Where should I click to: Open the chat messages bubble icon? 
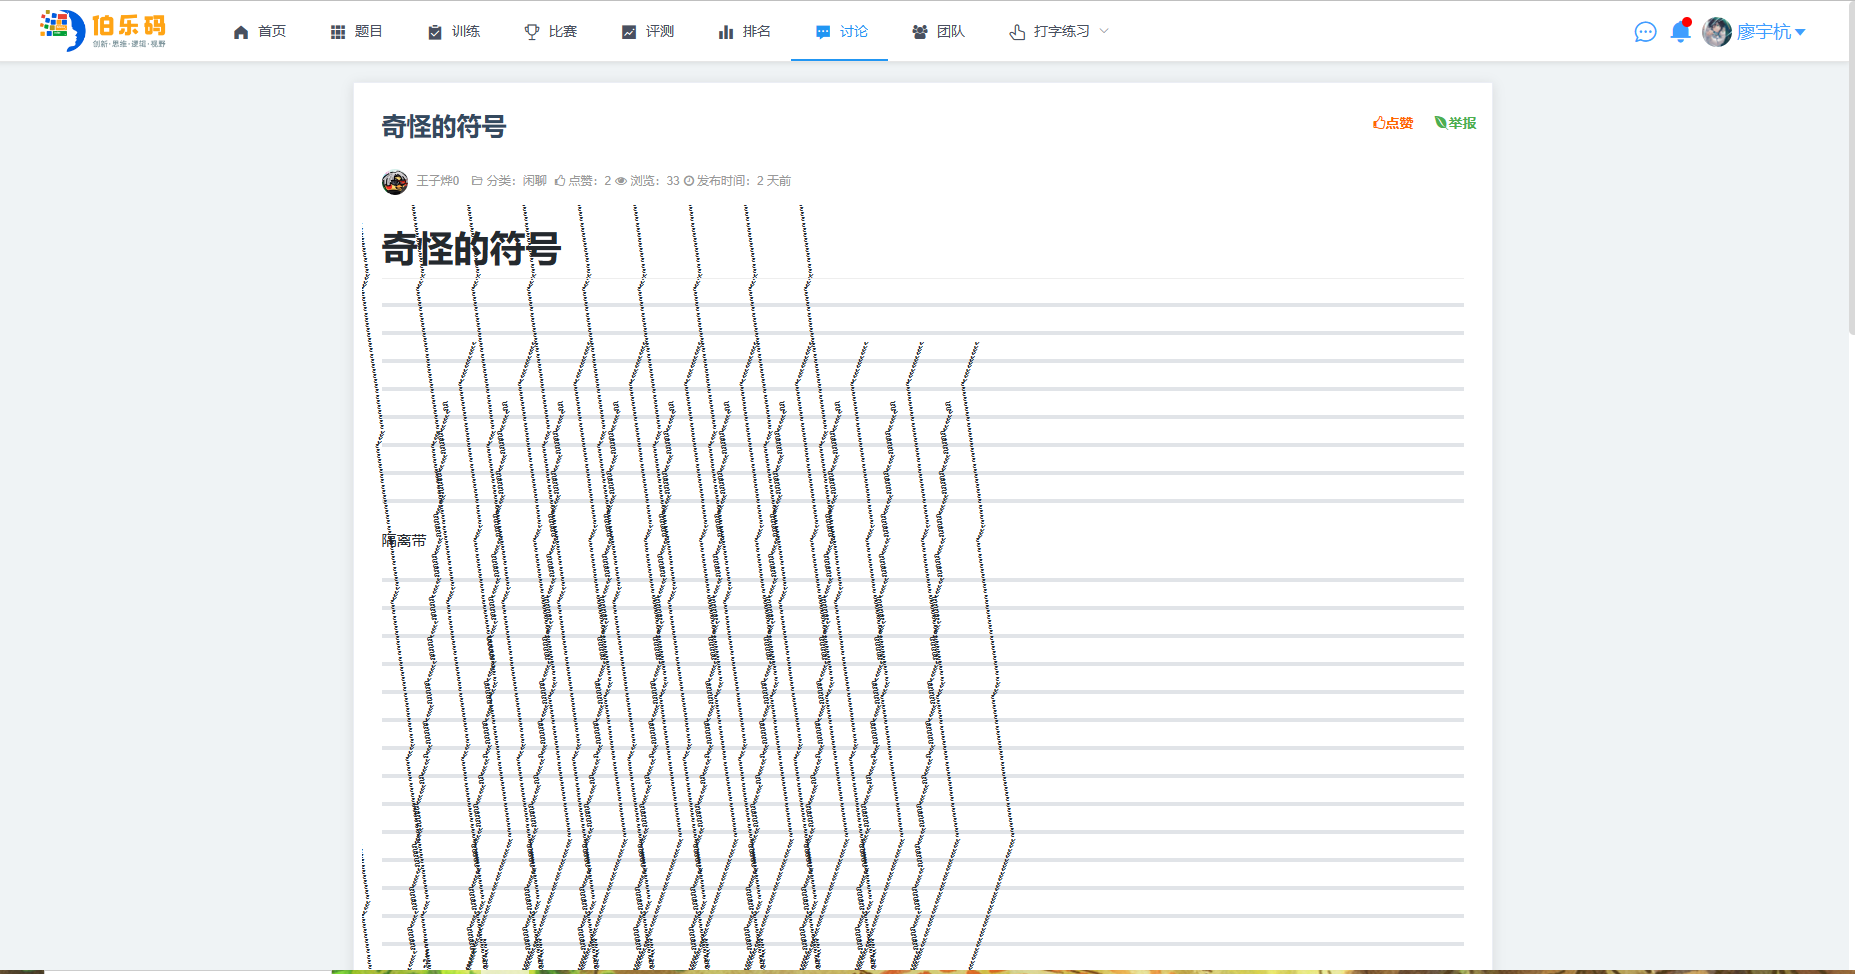pos(1645,32)
